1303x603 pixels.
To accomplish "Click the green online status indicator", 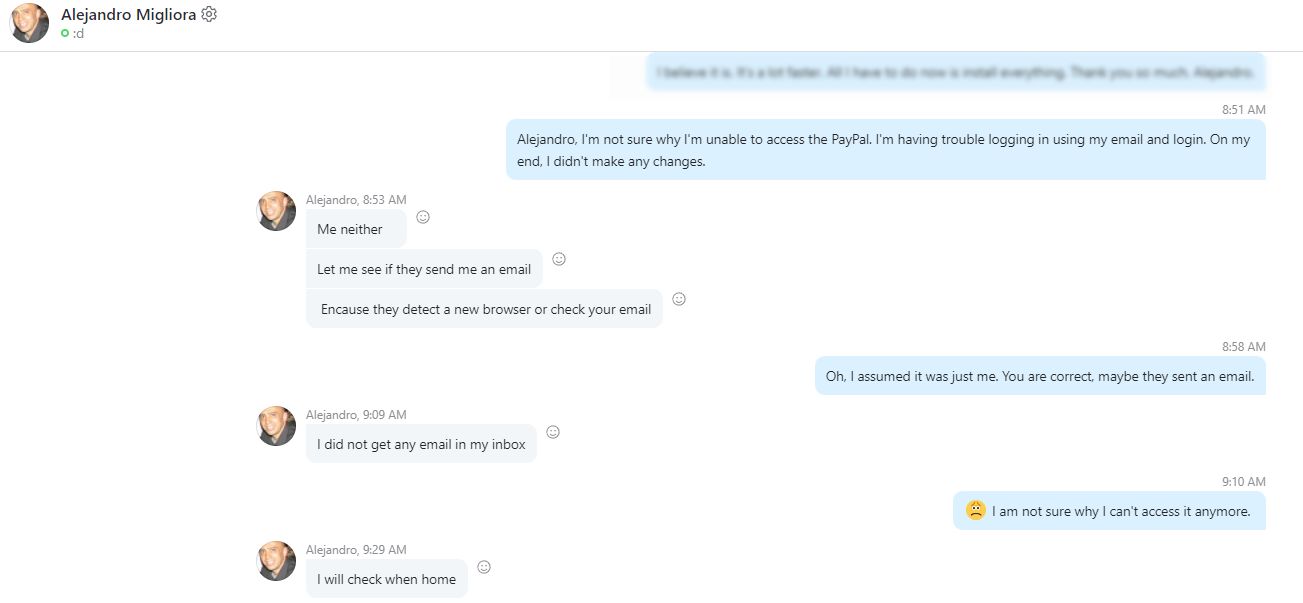I will (x=65, y=33).
